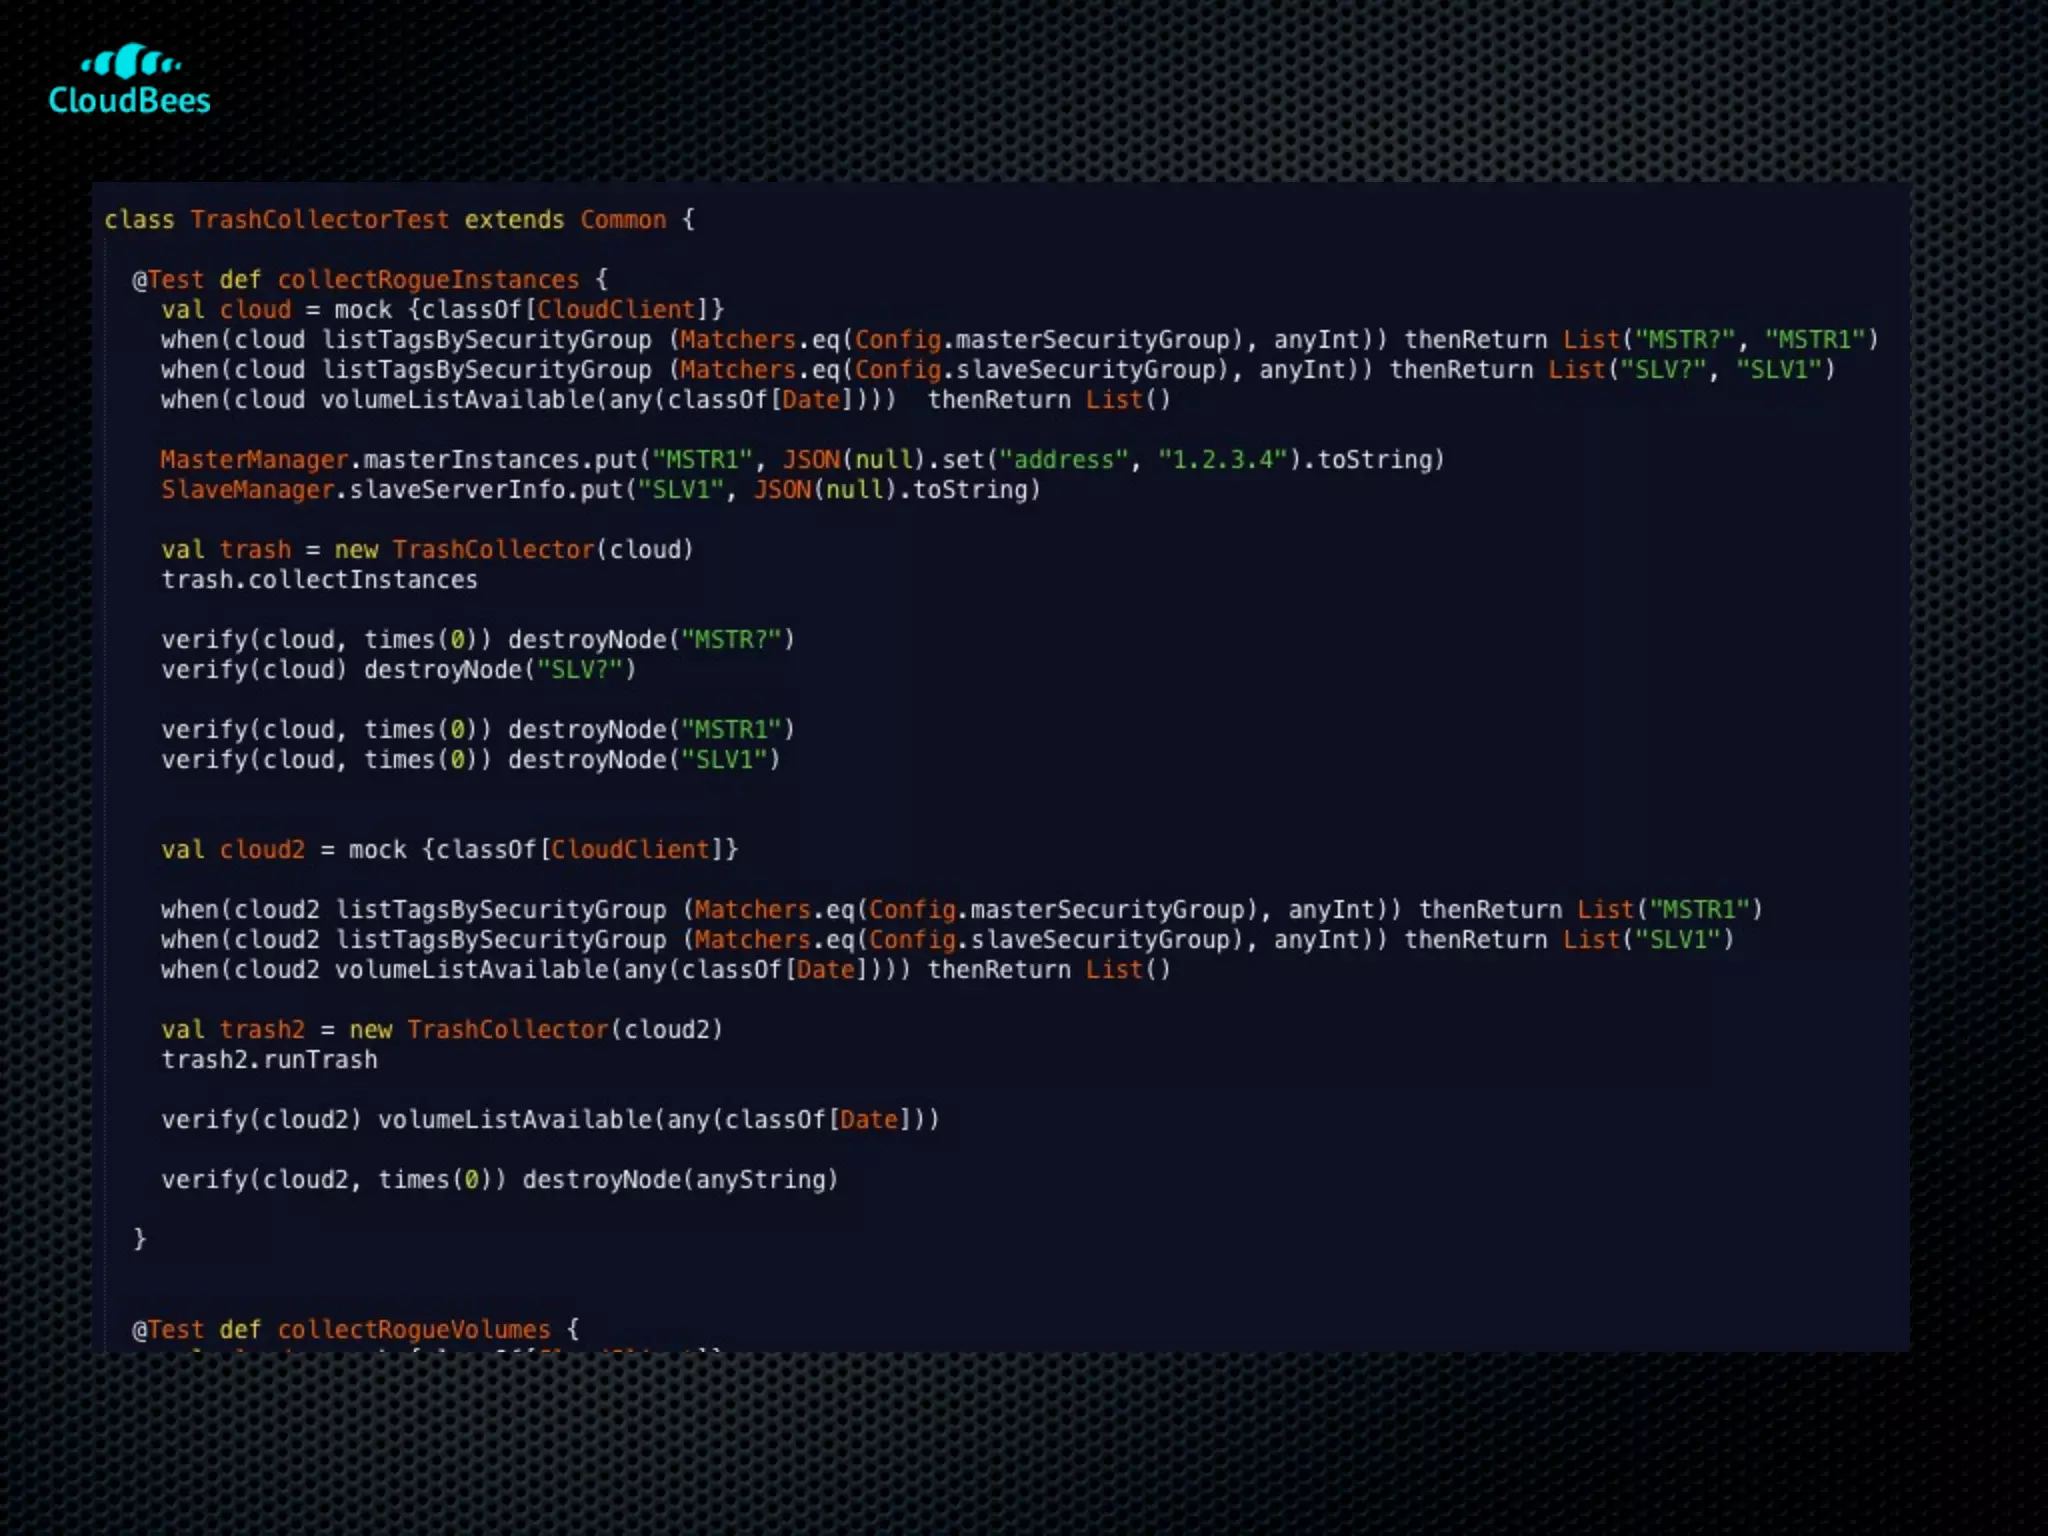
Task: Click the "address" string literal
Action: (1064, 460)
